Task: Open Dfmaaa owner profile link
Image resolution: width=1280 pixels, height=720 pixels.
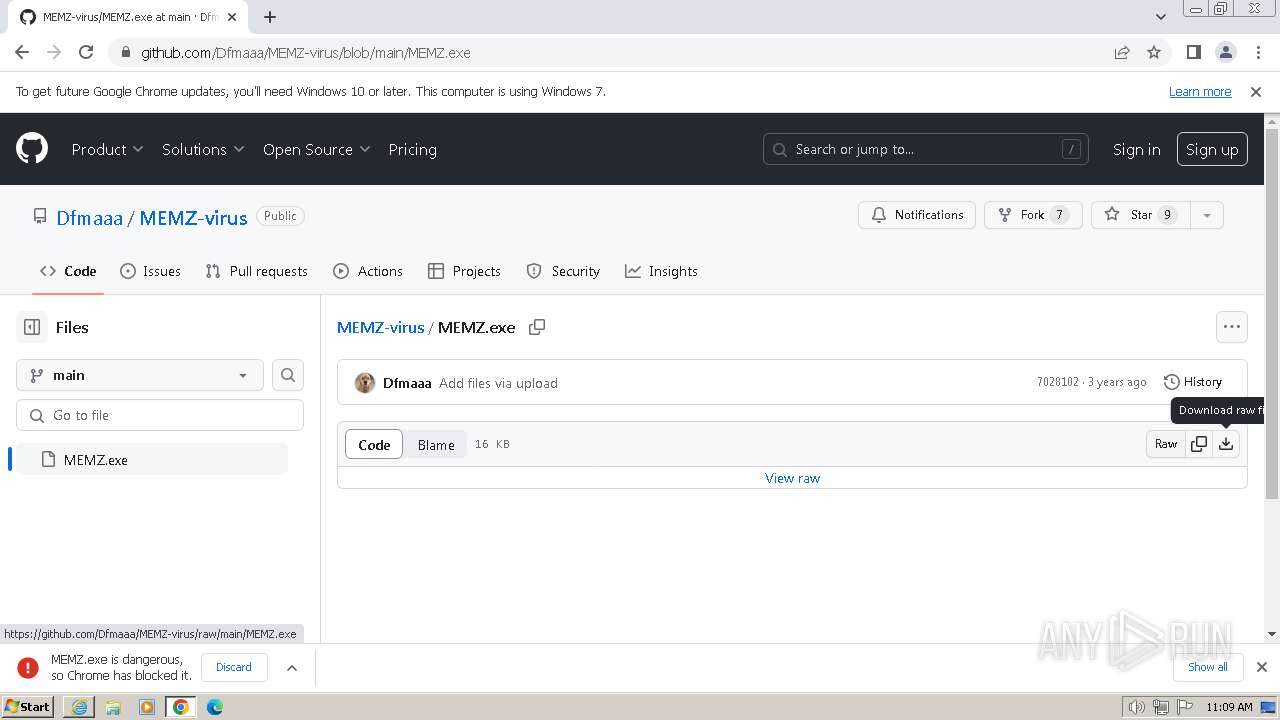Action: pos(90,217)
